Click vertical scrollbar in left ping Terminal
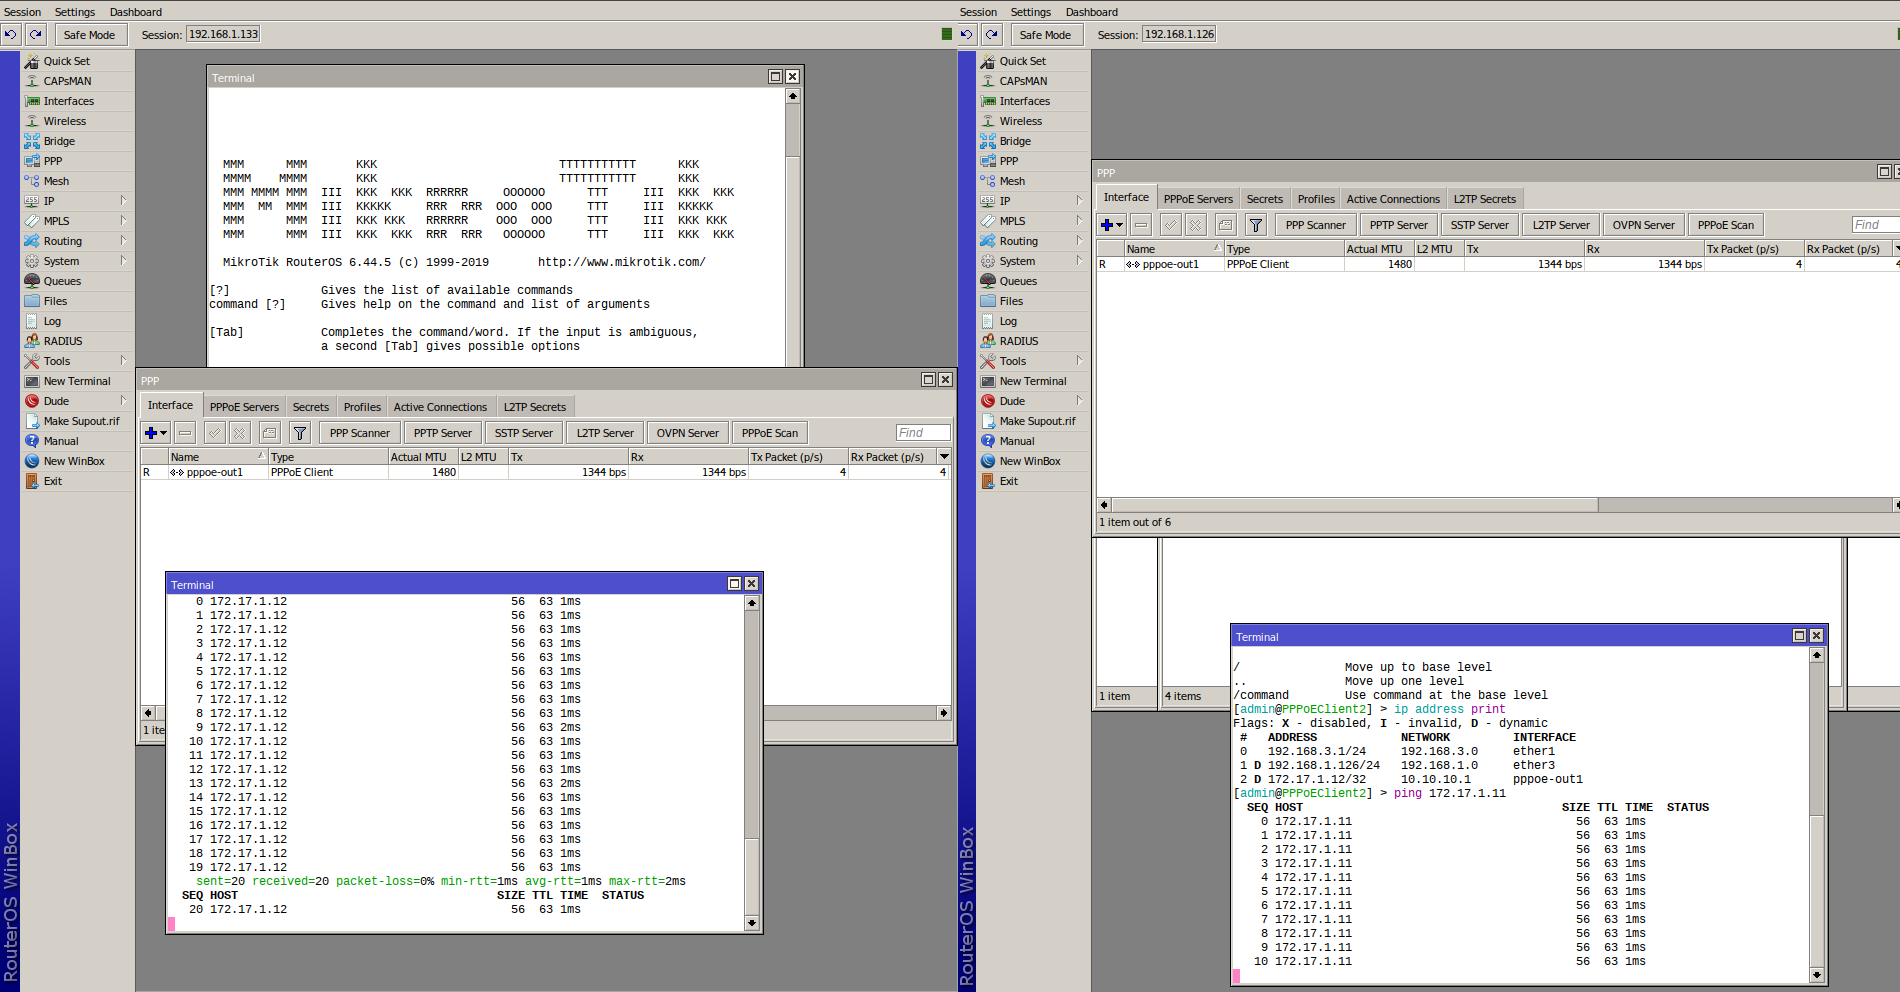Screen dimensions: 1900x992 (x=752, y=763)
